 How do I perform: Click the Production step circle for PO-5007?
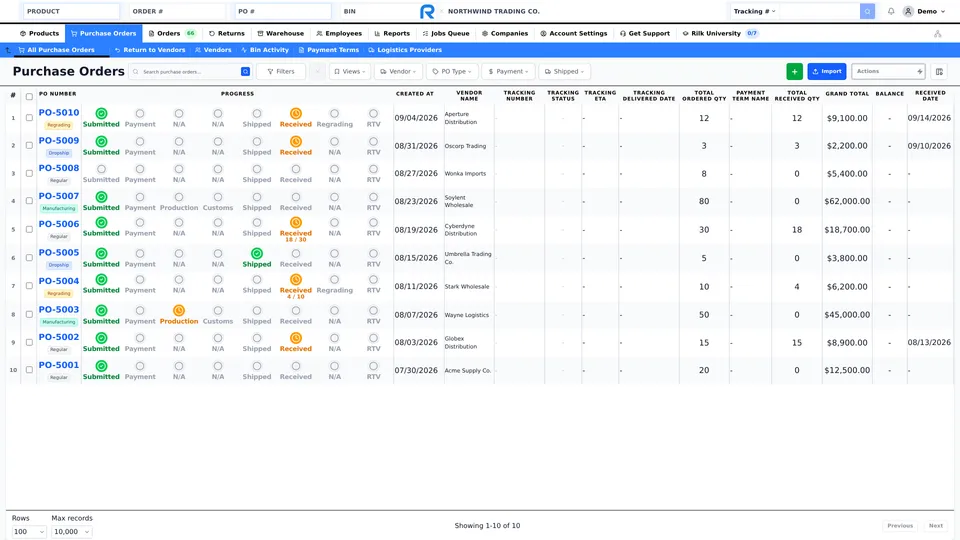coord(179,197)
